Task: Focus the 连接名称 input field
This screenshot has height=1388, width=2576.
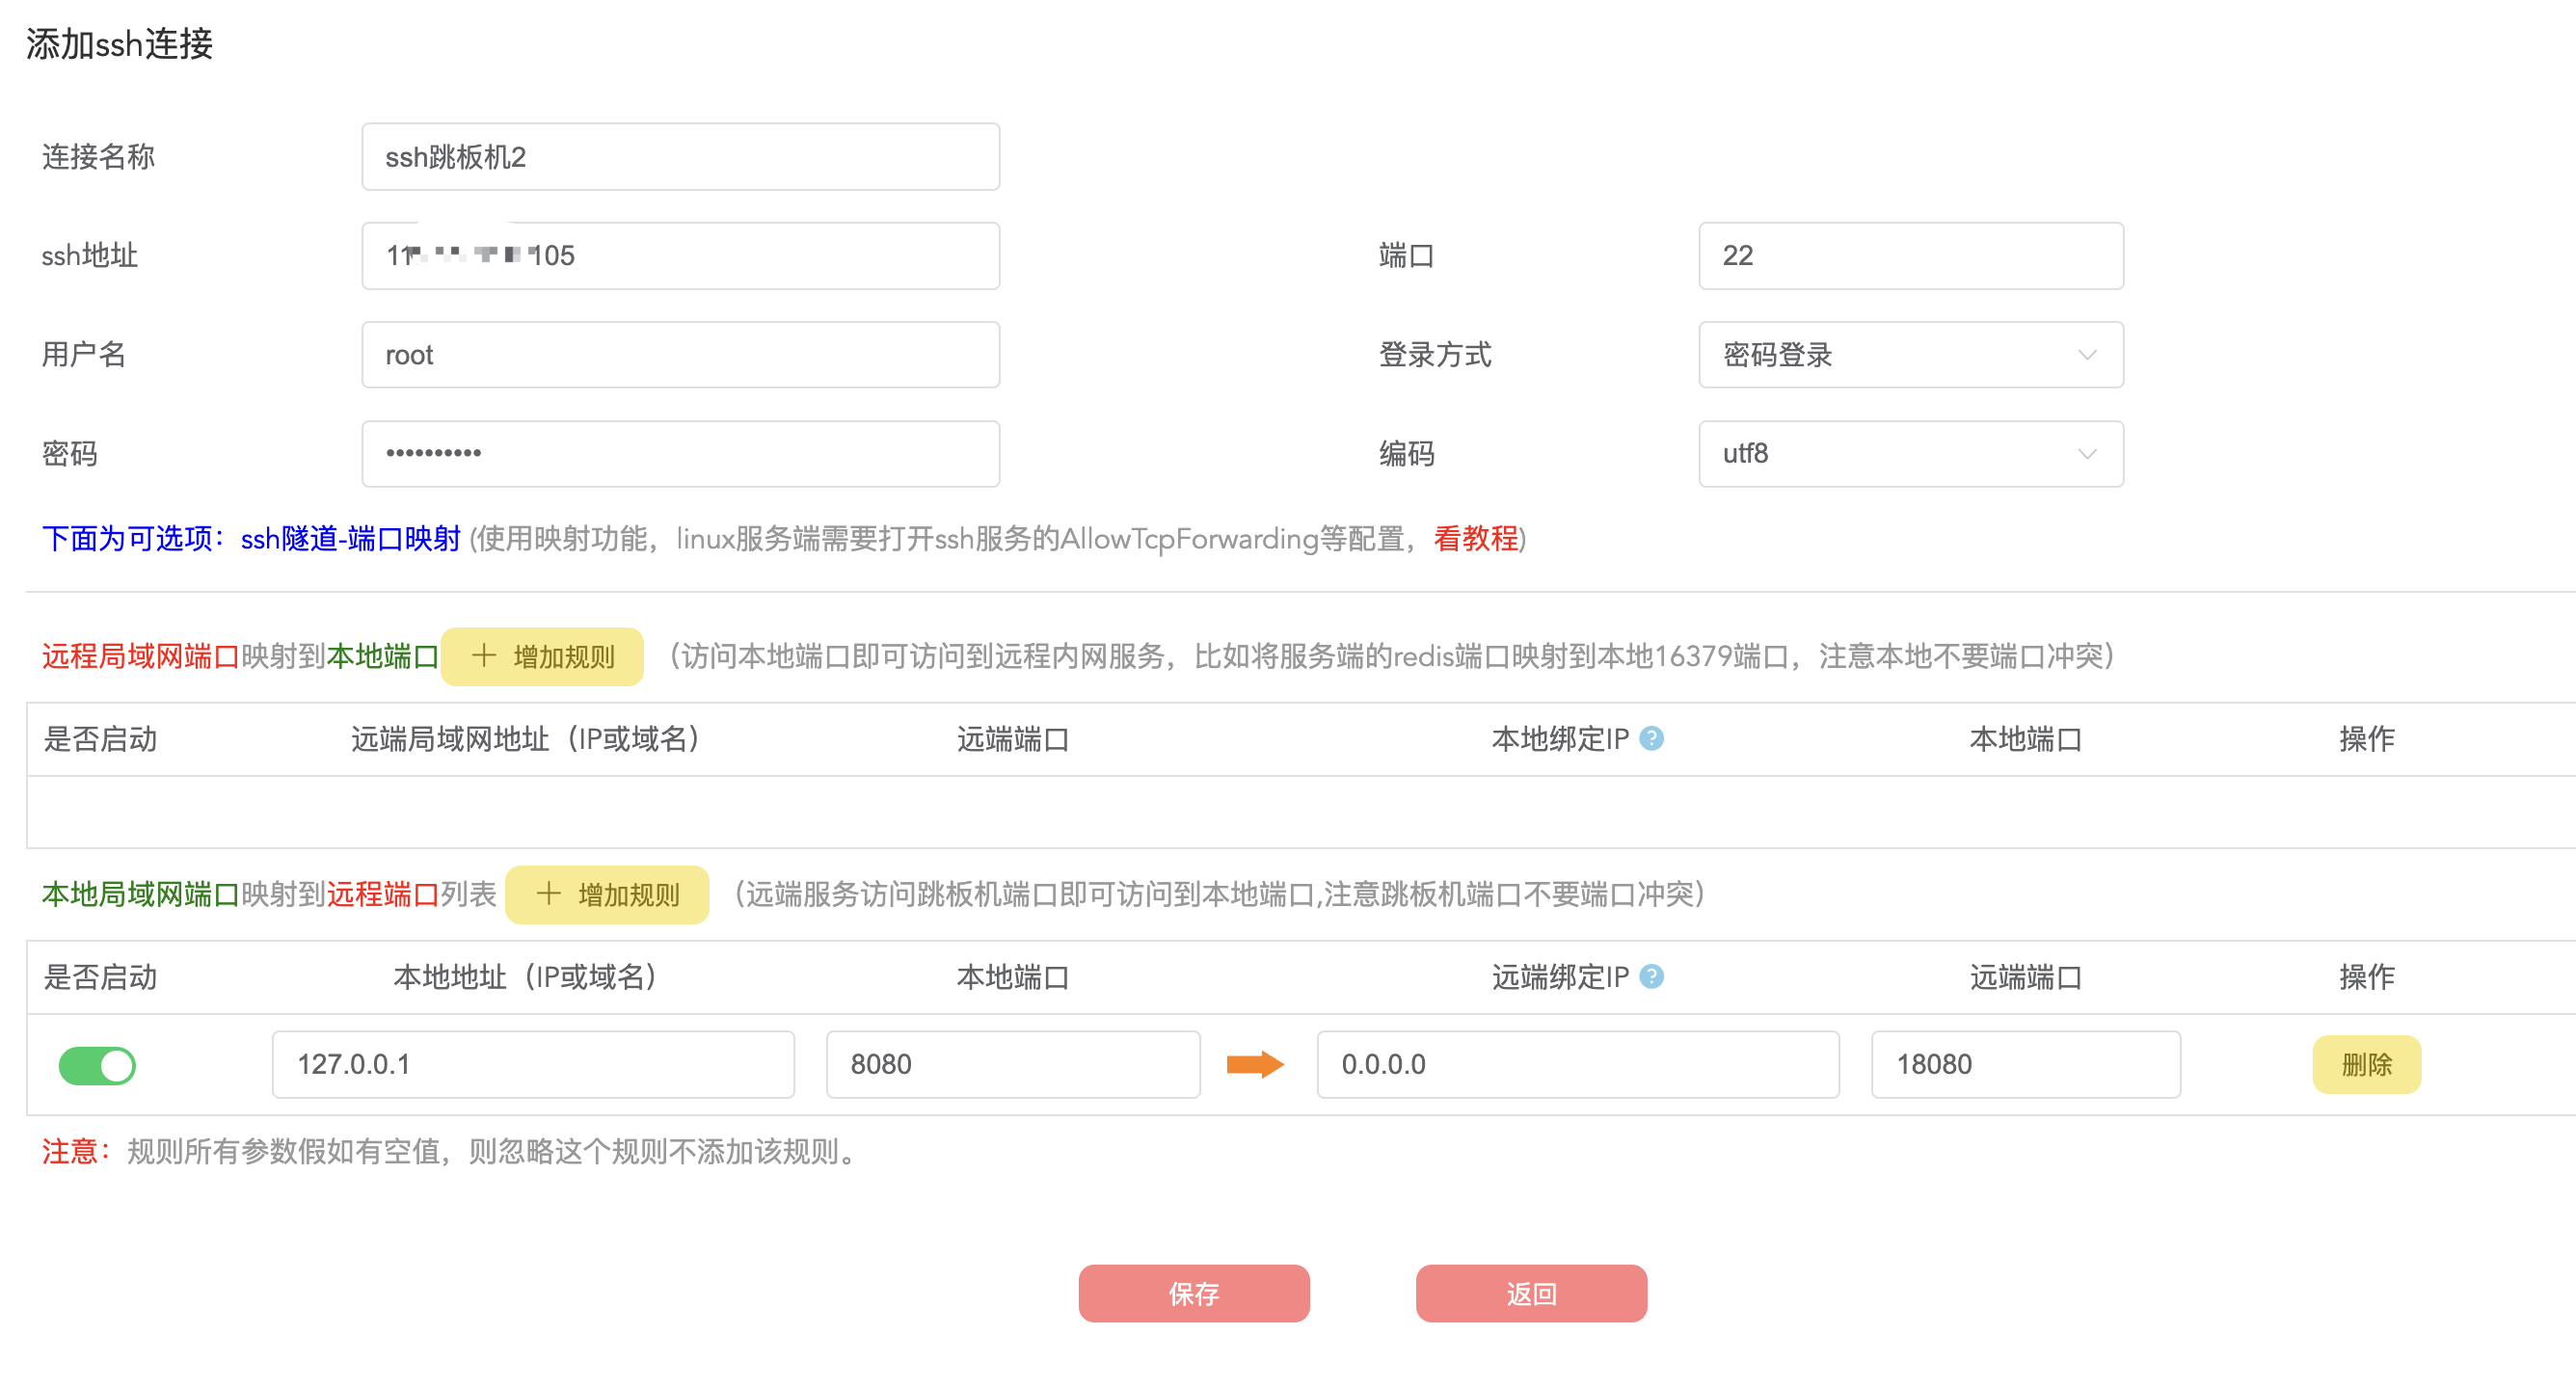Action: pos(680,157)
